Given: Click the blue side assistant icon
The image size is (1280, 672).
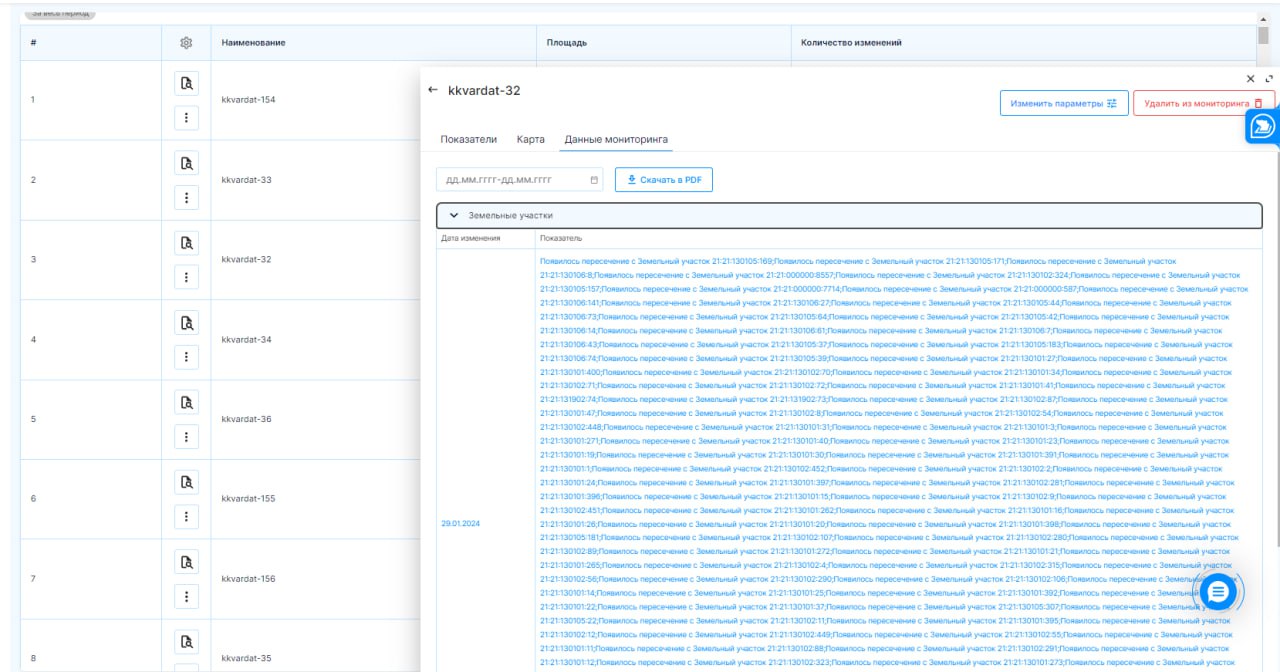Looking at the screenshot, I should pos(1263,126).
